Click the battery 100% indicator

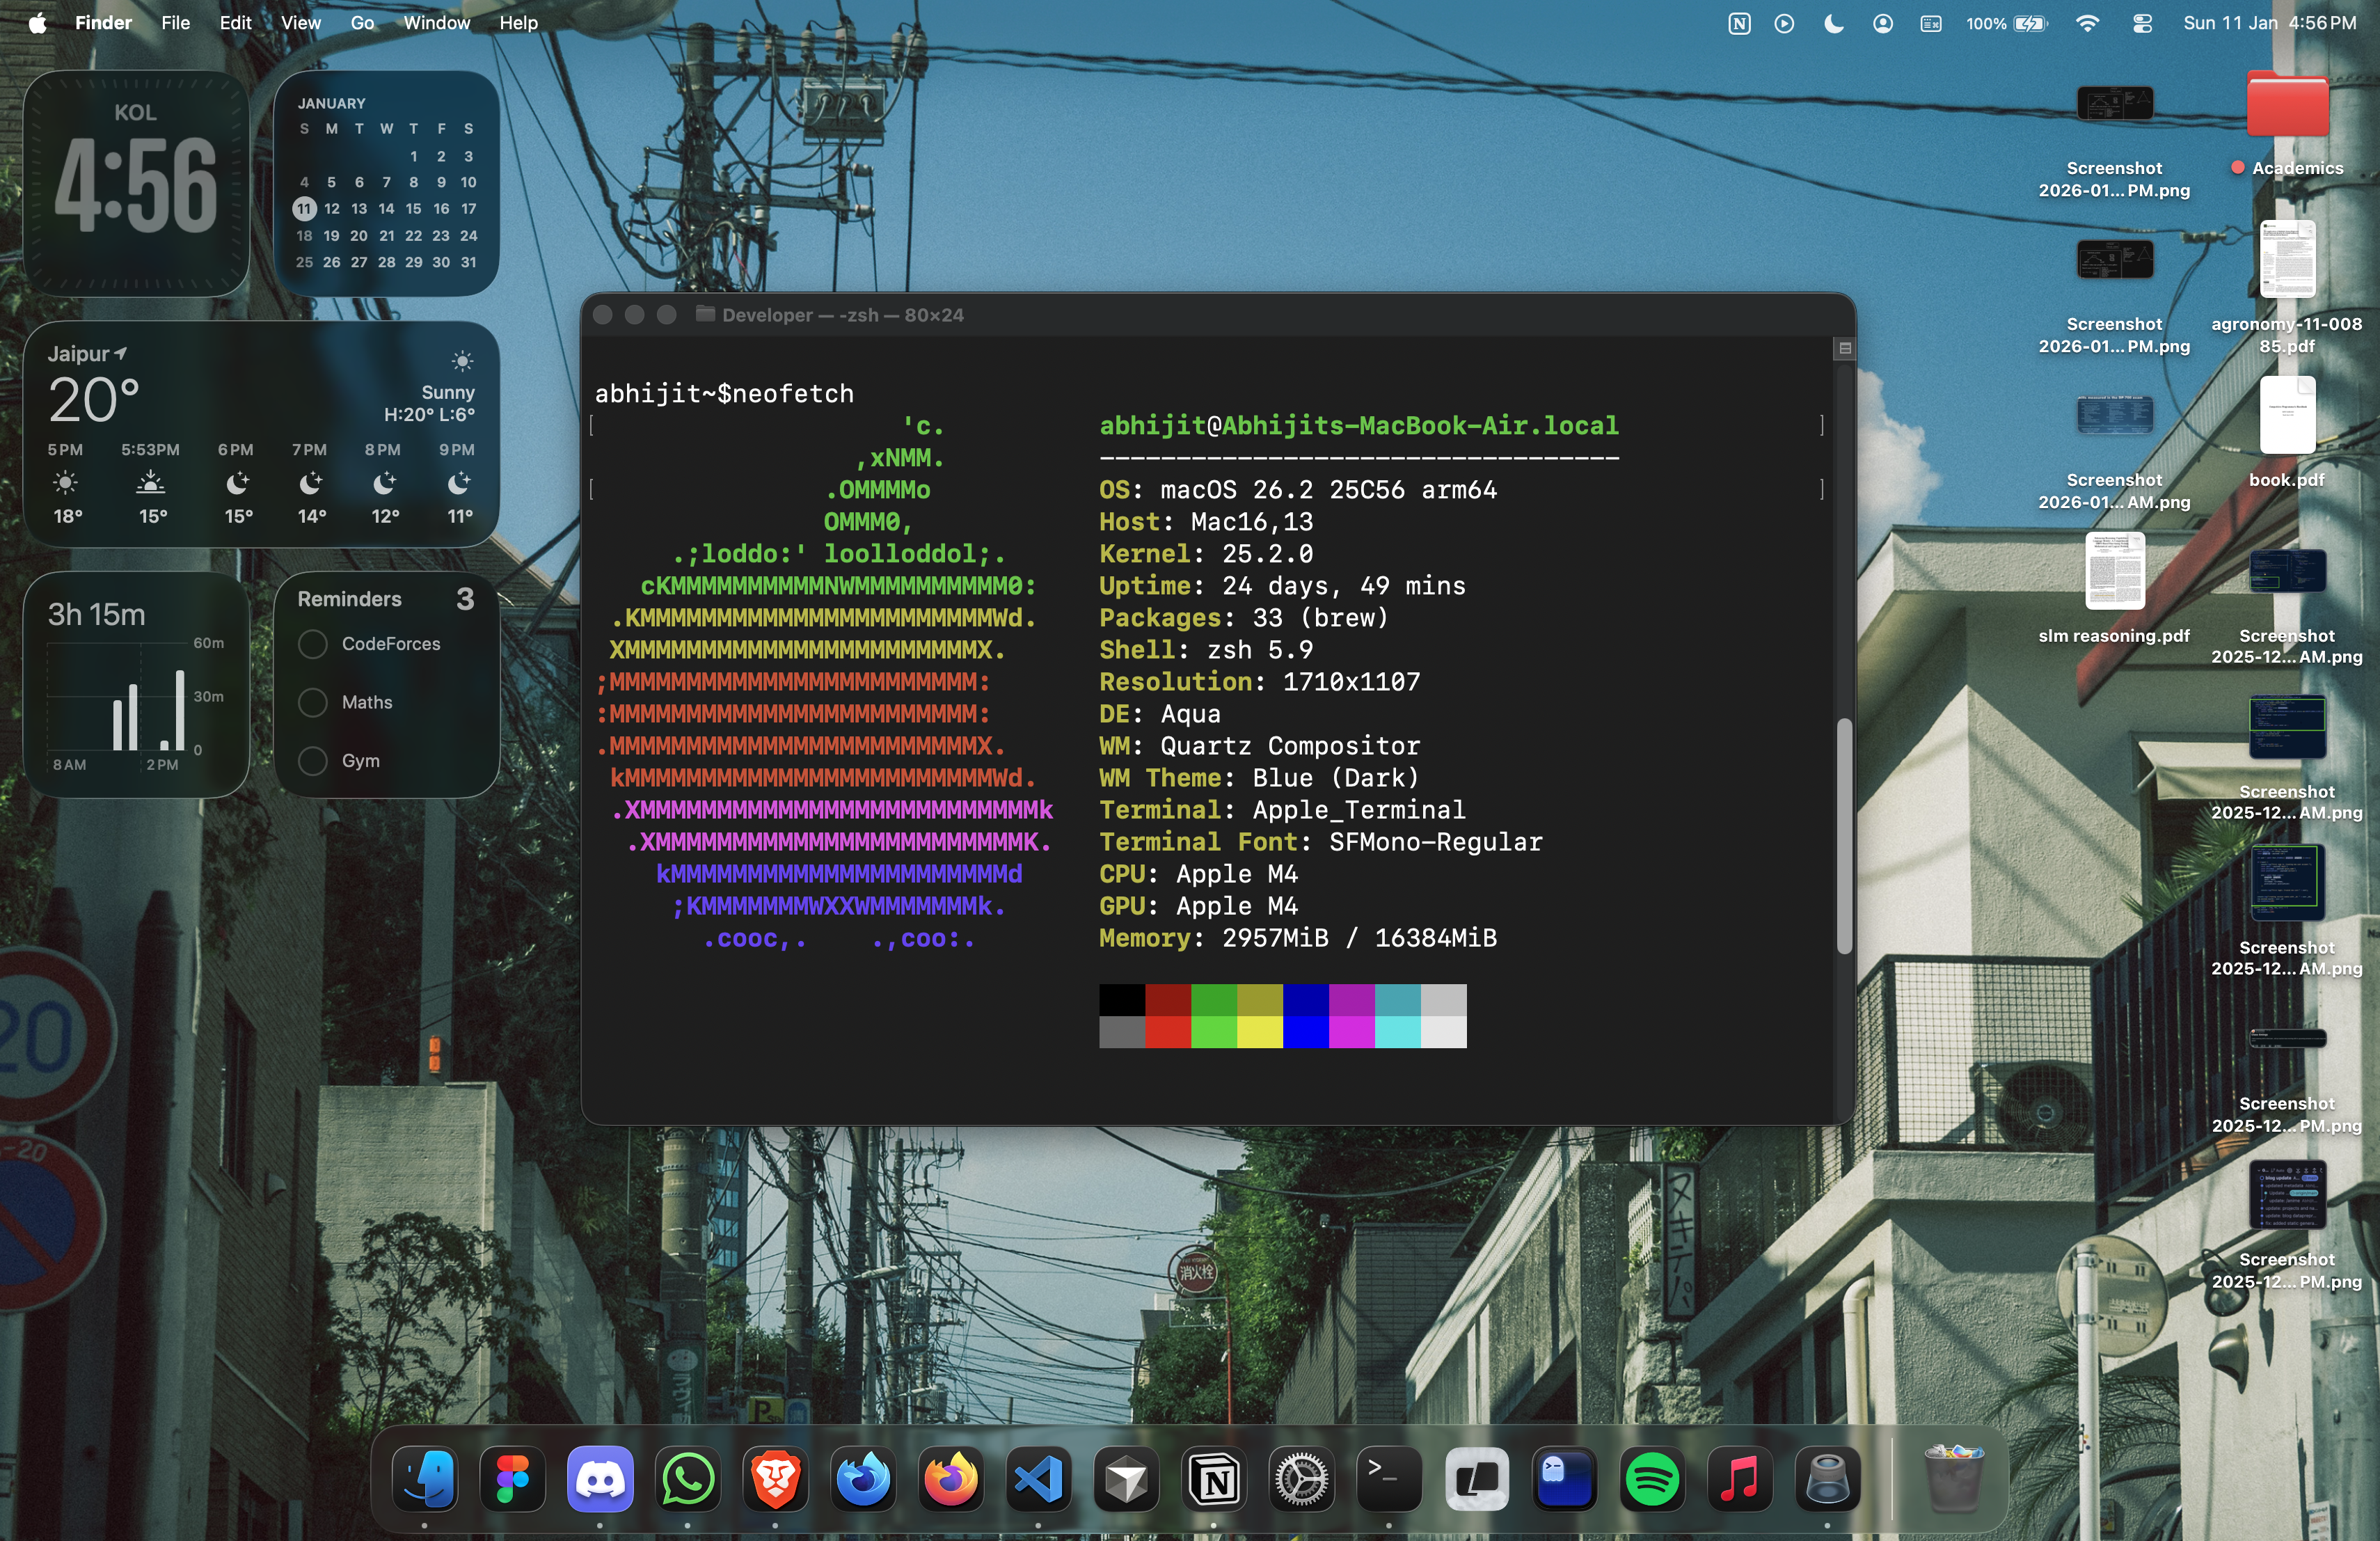click(2006, 23)
